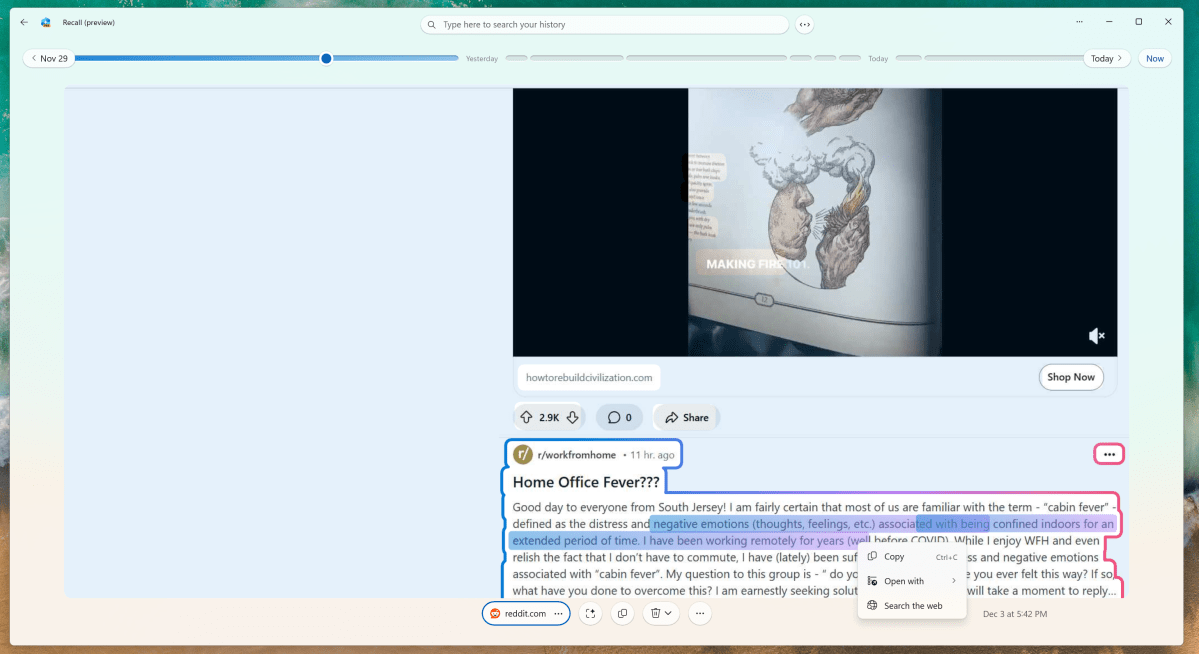Unmute the video with the speaker icon
Image resolution: width=1199 pixels, height=654 pixels.
(x=1096, y=335)
